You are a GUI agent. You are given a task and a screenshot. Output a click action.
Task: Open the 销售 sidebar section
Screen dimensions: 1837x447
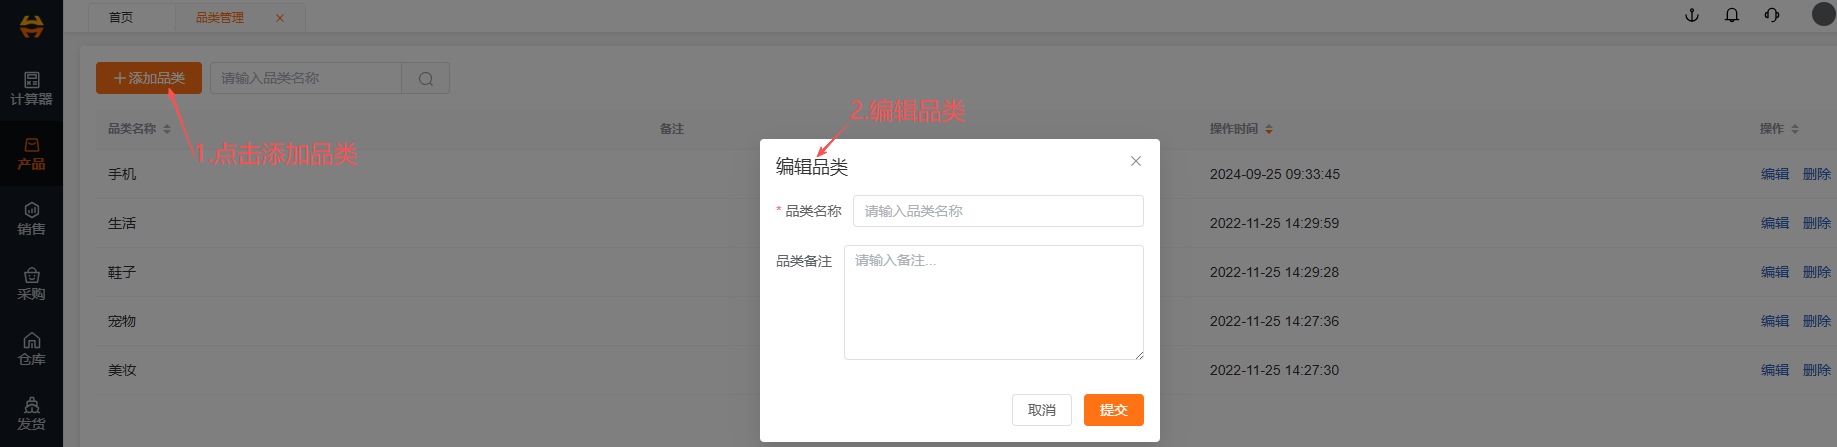[x=31, y=218]
